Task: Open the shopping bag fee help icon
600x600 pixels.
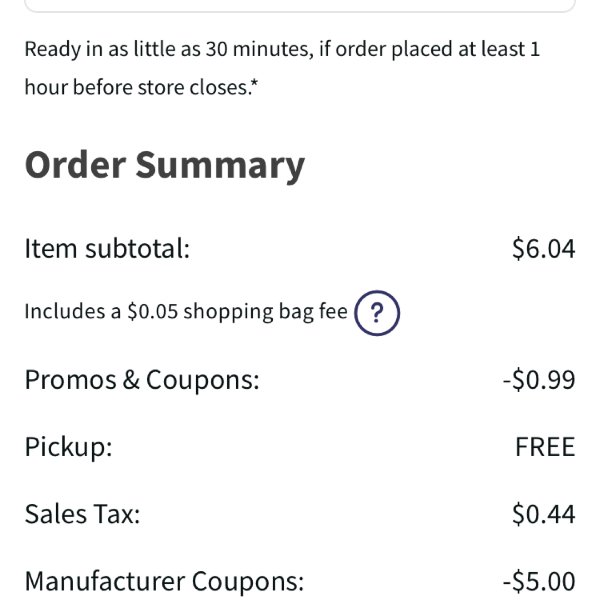Action: tap(377, 313)
